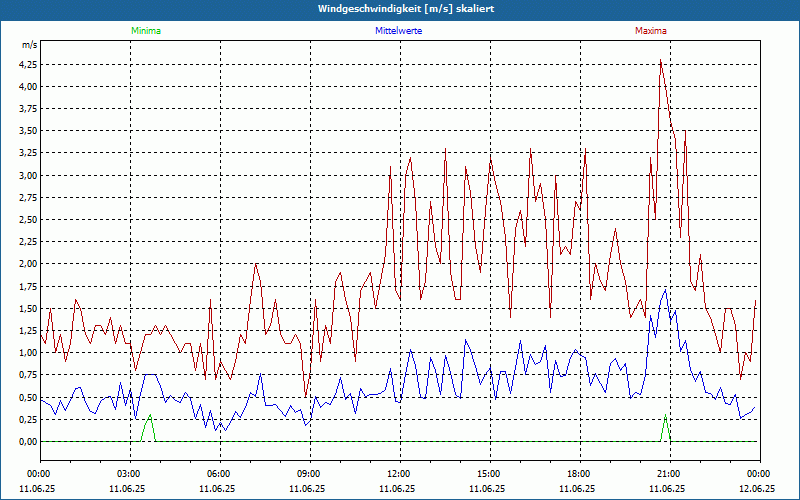This screenshot has height=500, width=800.
Task: Click the 2,50 y-axis value
Action: [28, 220]
